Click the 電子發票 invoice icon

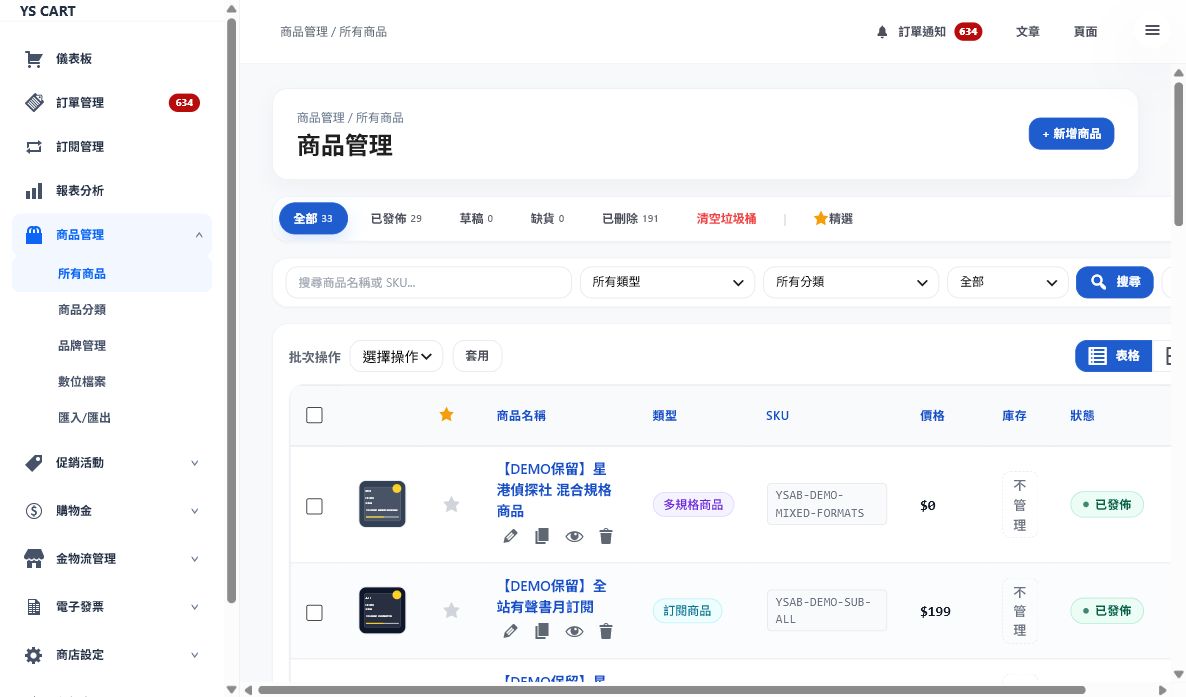coord(34,607)
